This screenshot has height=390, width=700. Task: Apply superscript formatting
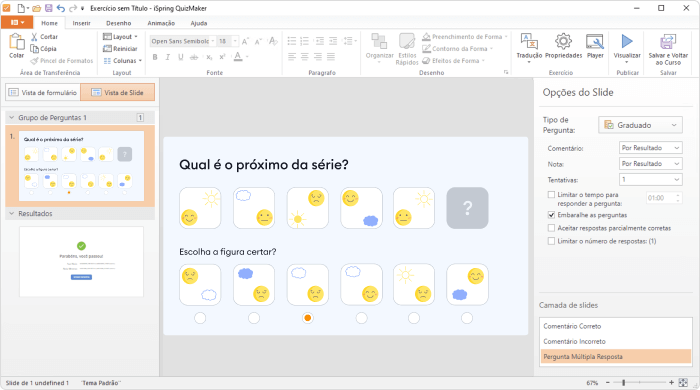222,57
